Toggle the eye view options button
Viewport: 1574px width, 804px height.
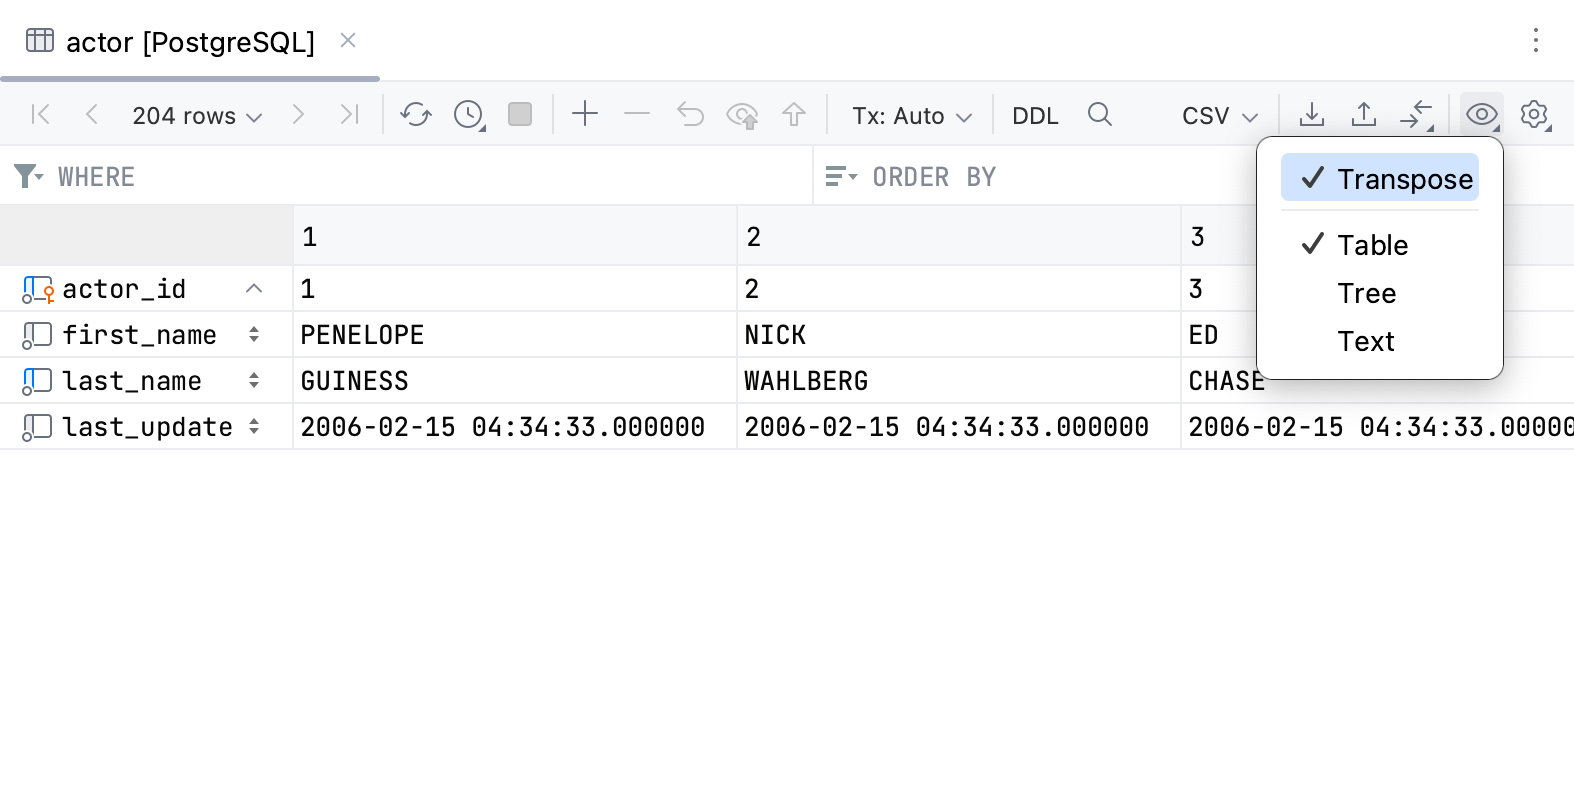click(1481, 115)
